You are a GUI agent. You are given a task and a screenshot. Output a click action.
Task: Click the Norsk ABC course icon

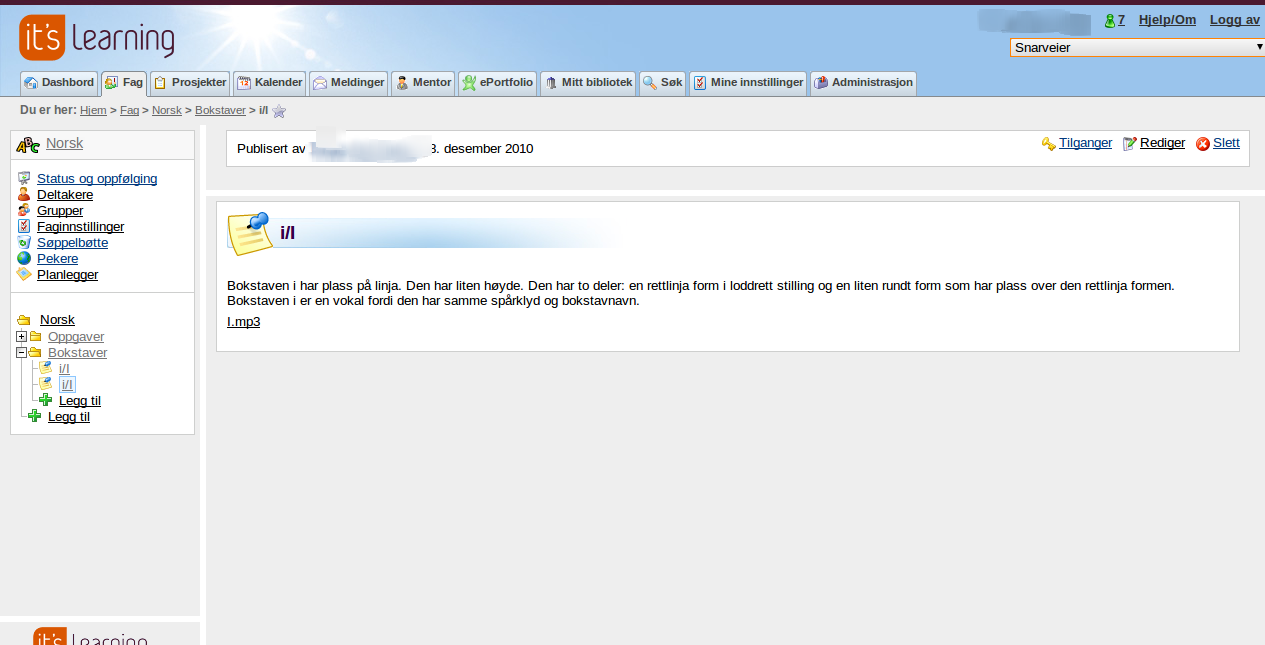(x=28, y=145)
